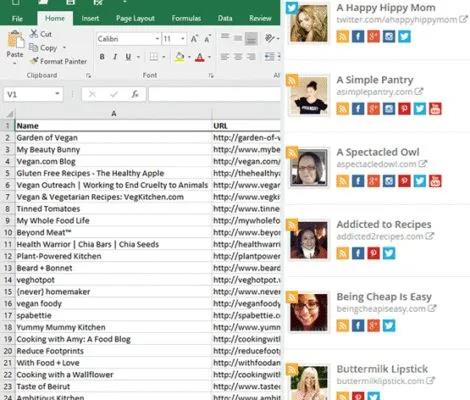Viewport: 470px width, 400px height.
Task: Select the cell containing Tinned Tomatoes
Action: (113, 209)
